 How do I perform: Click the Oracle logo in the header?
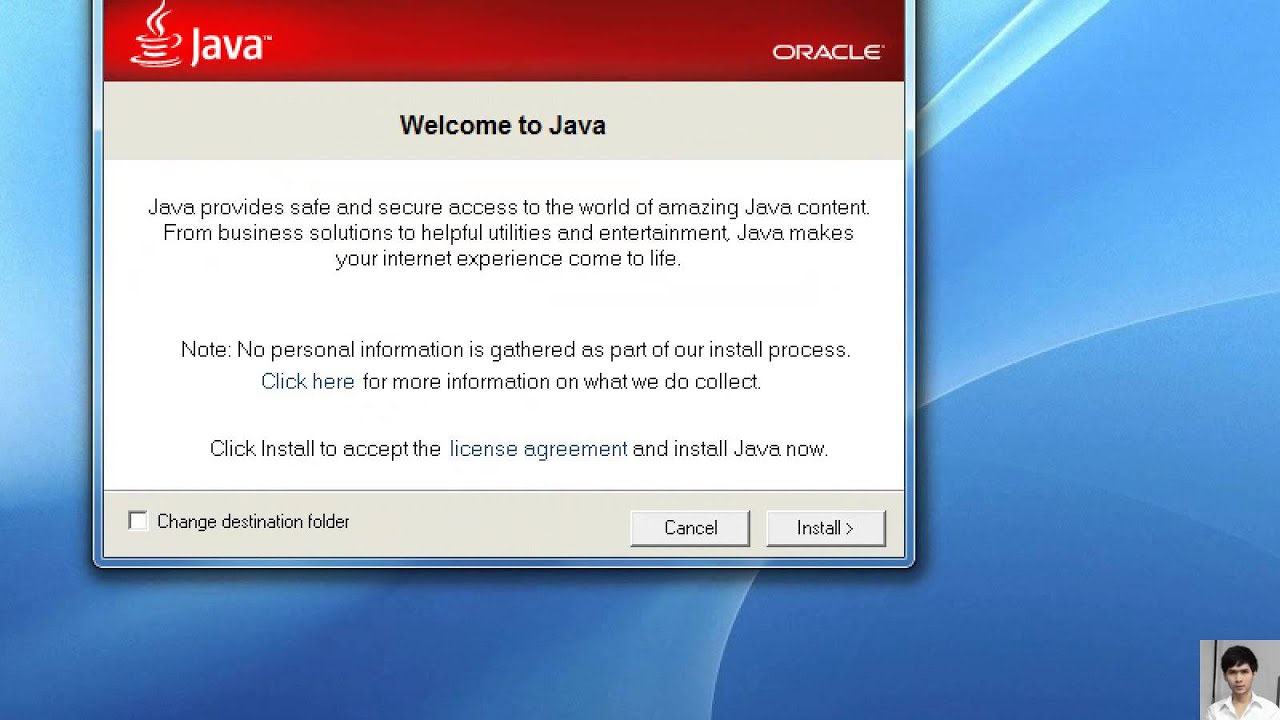pyautogui.click(x=828, y=52)
